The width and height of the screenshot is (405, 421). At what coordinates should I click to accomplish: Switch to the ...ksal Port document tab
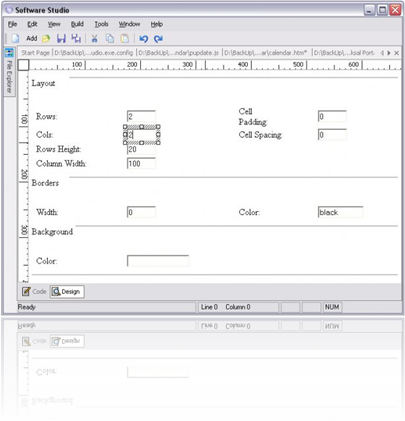coord(344,53)
